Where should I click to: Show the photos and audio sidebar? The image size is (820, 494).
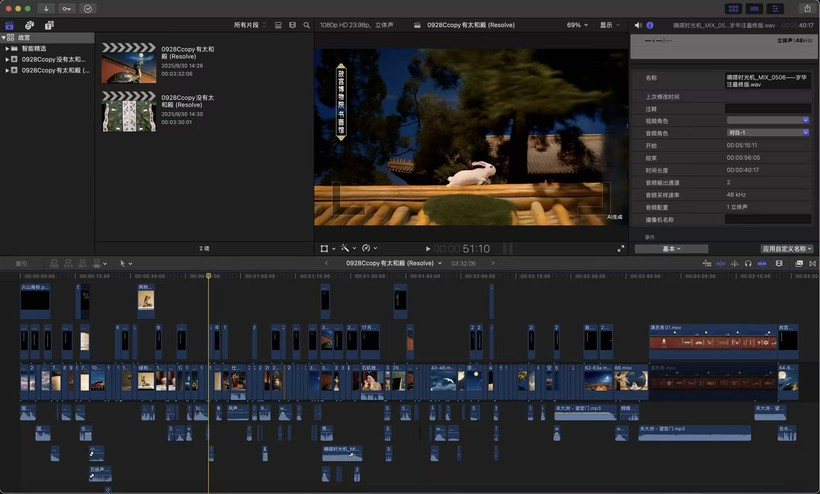coord(29,25)
